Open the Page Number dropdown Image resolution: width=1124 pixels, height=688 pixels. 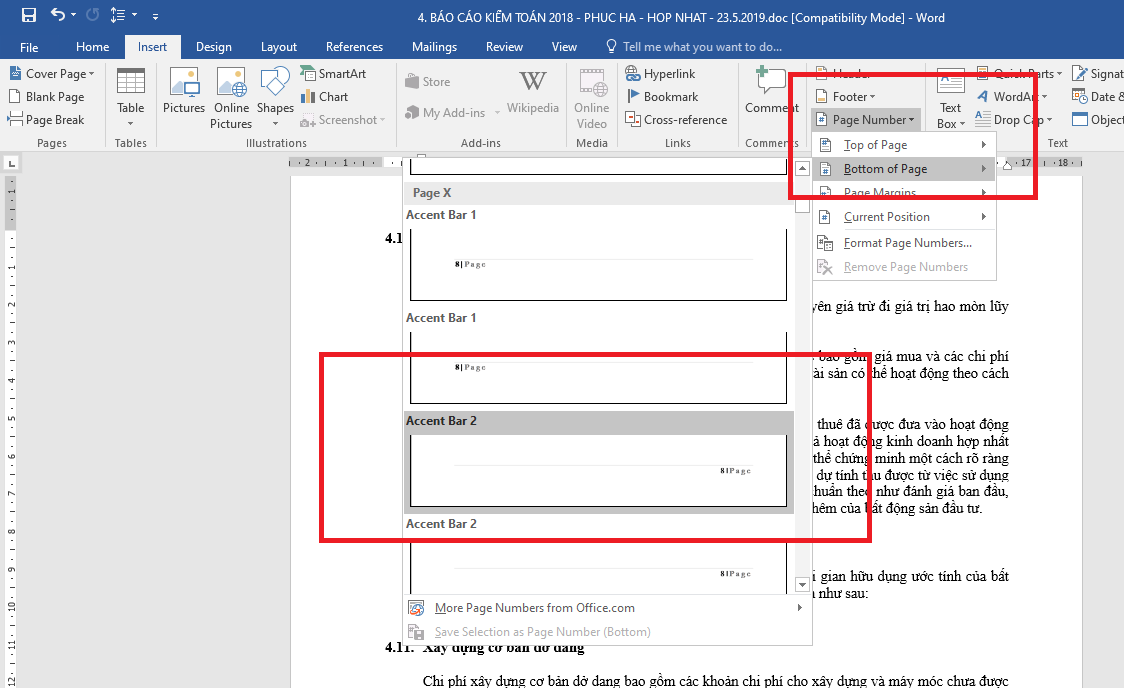[x=864, y=120]
